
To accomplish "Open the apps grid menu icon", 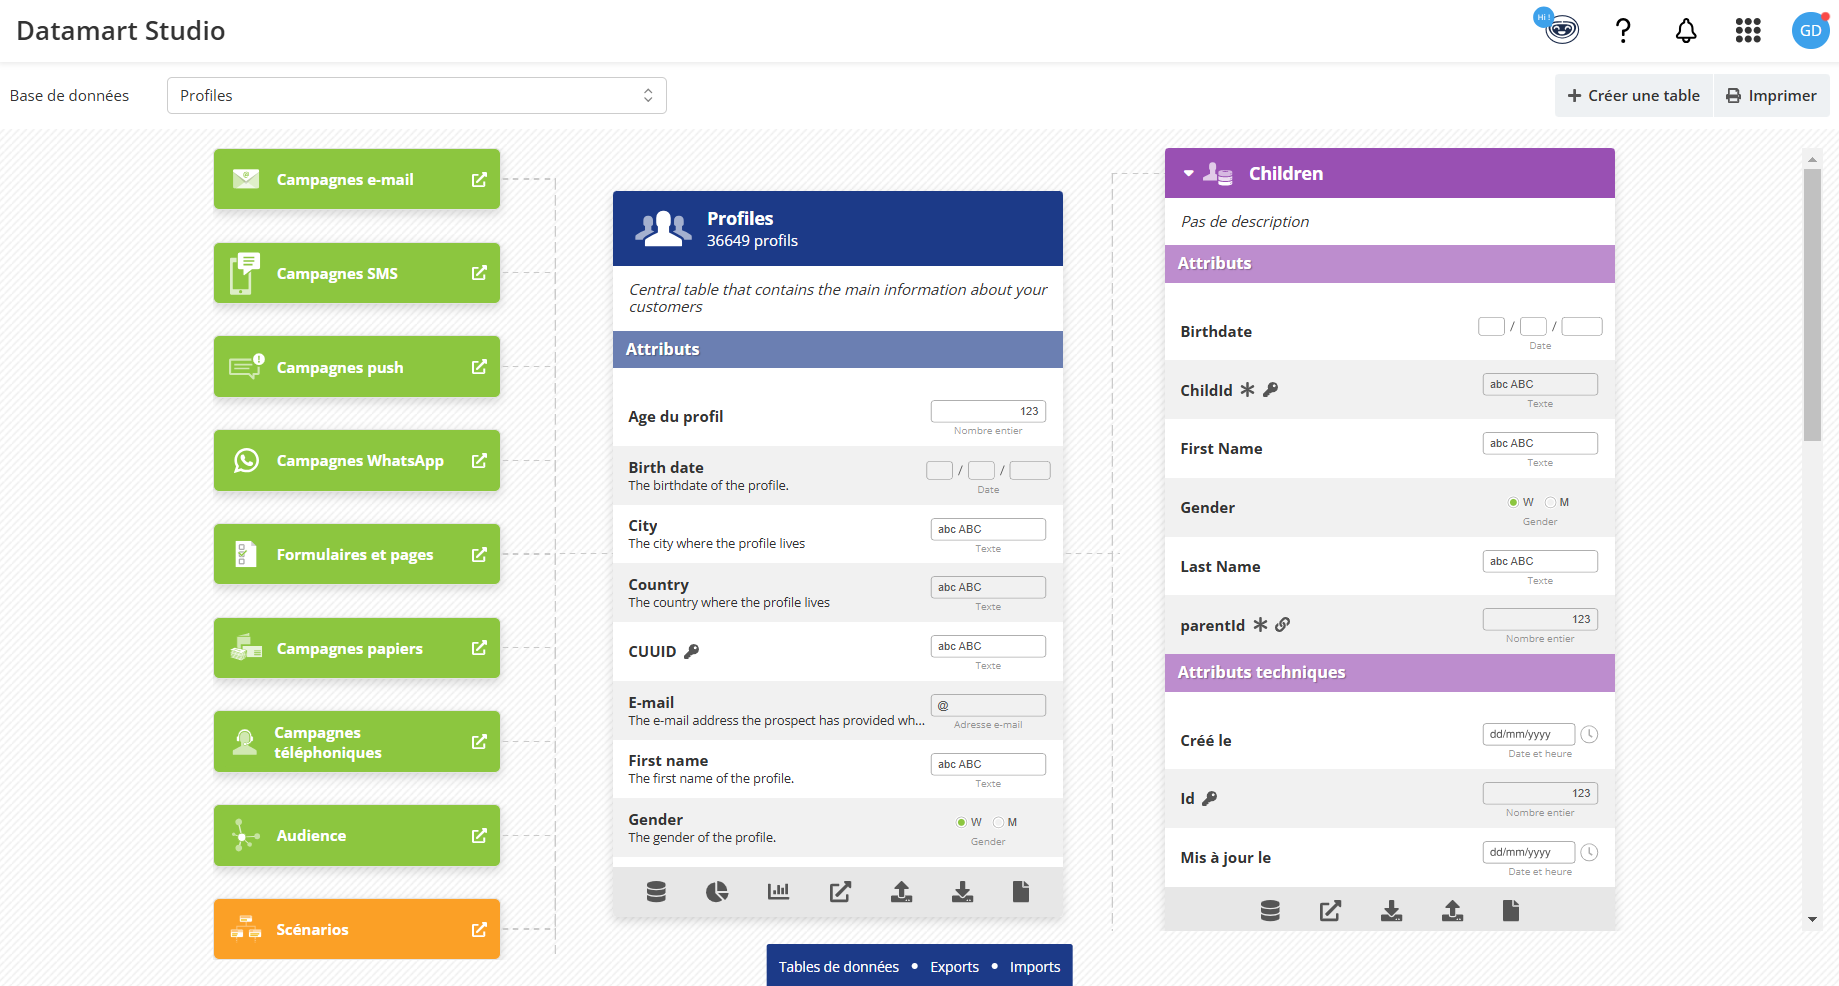I will click(1748, 31).
